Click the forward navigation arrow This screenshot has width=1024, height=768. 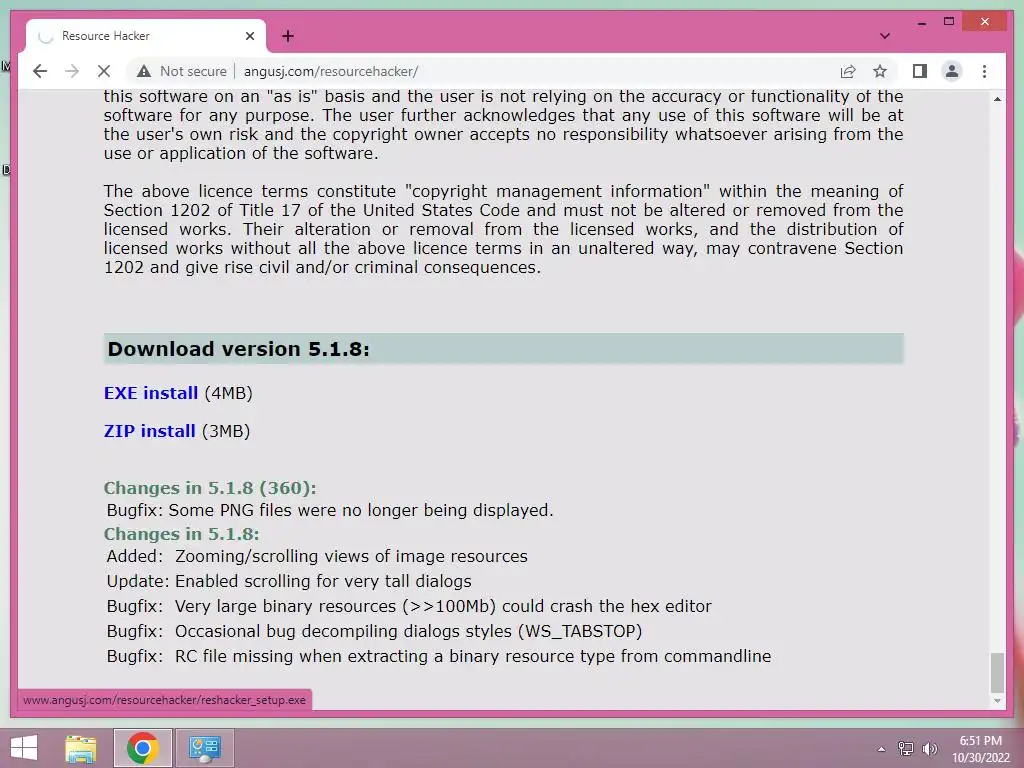click(x=72, y=71)
